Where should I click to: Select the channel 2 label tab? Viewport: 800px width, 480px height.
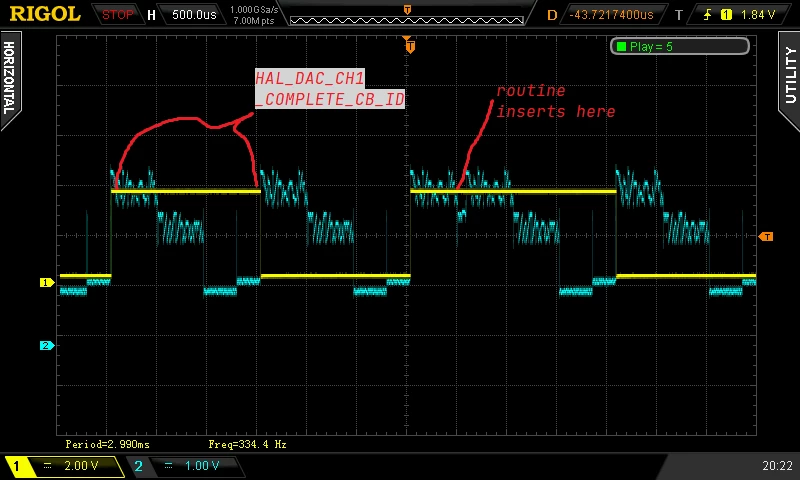pyautogui.click(x=138, y=466)
